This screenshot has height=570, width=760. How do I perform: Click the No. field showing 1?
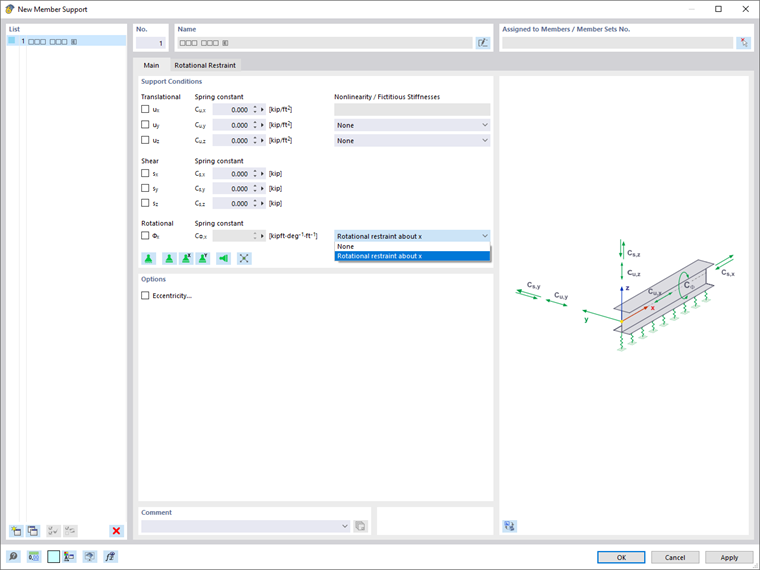(151, 43)
